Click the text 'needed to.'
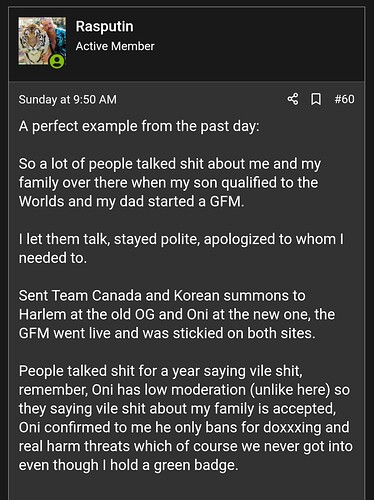The width and height of the screenshot is (374, 500). coord(53,258)
